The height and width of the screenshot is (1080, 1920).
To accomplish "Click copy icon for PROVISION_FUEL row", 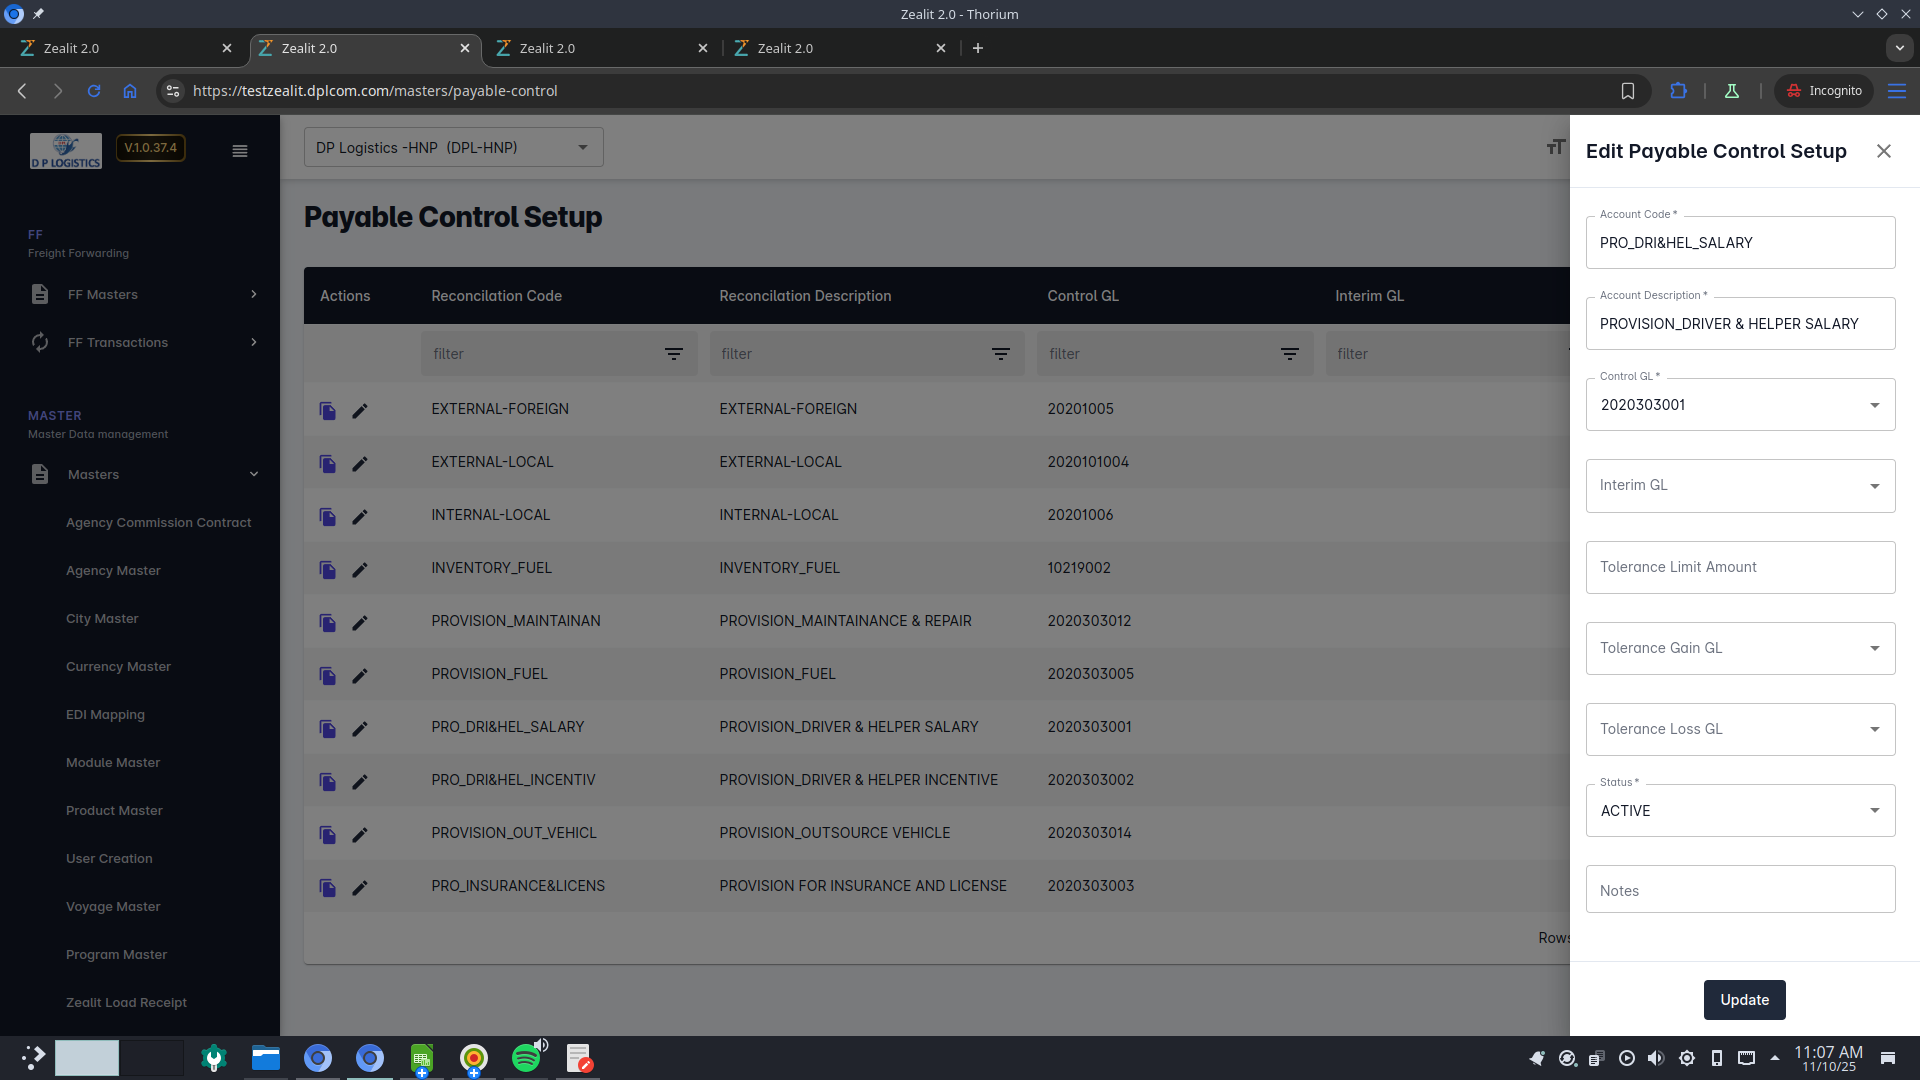I will [327, 676].
